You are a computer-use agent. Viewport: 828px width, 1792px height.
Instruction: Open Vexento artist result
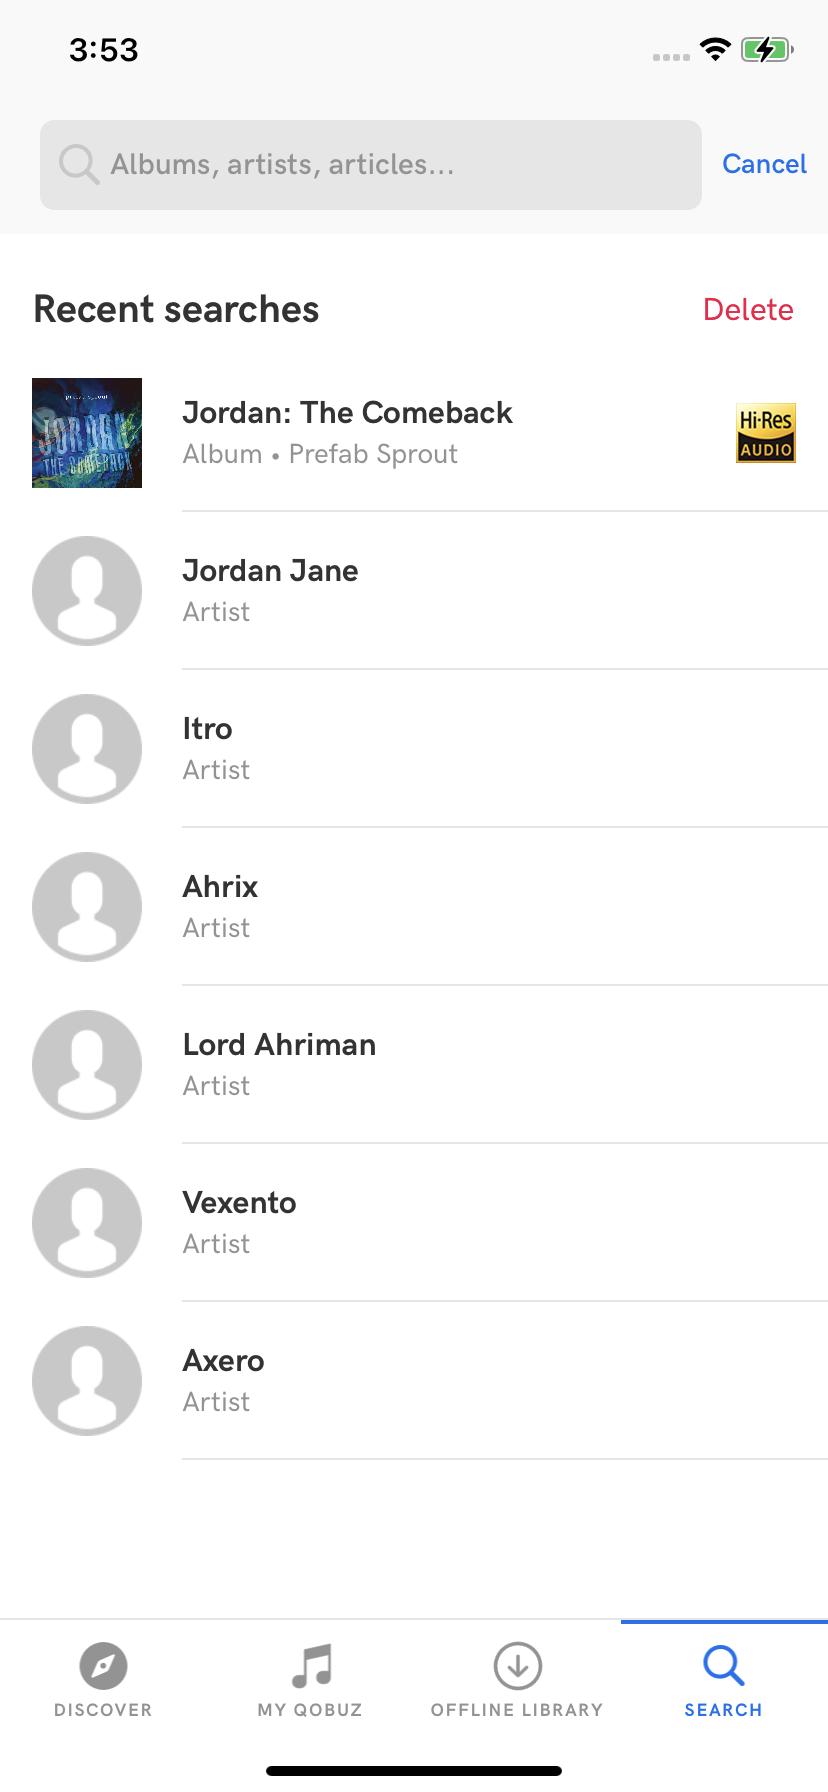tap(240, 1222)
